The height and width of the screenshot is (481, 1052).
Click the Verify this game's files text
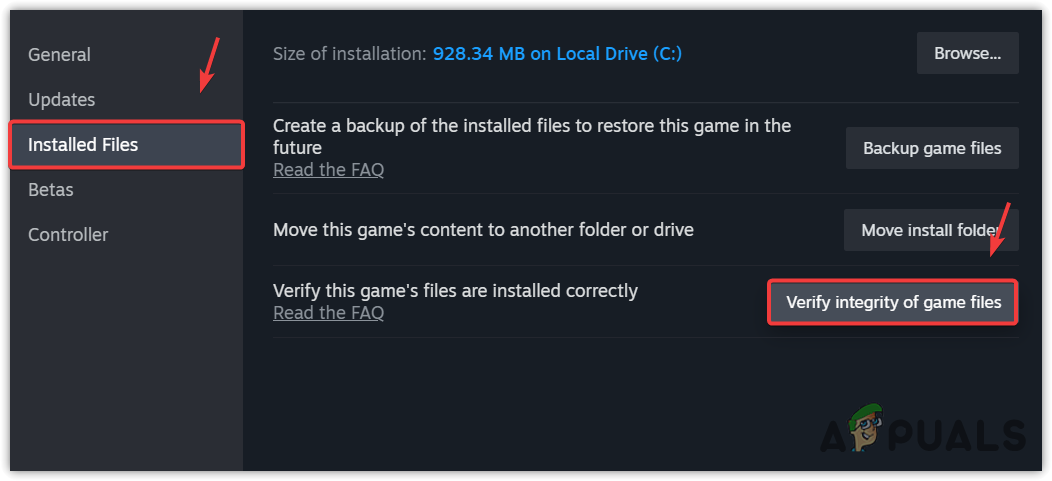455,291
